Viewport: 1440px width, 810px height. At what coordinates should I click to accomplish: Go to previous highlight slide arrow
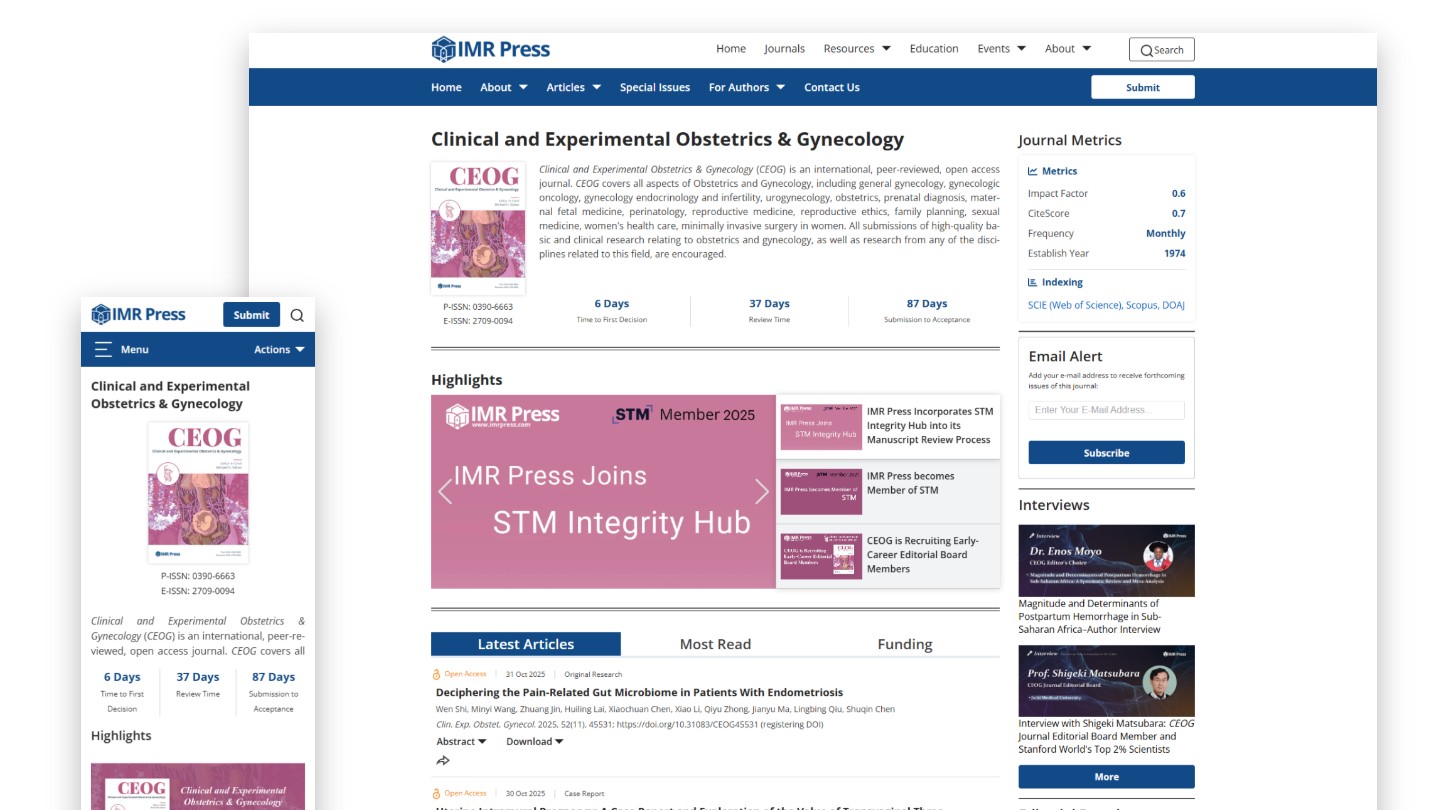445,491
